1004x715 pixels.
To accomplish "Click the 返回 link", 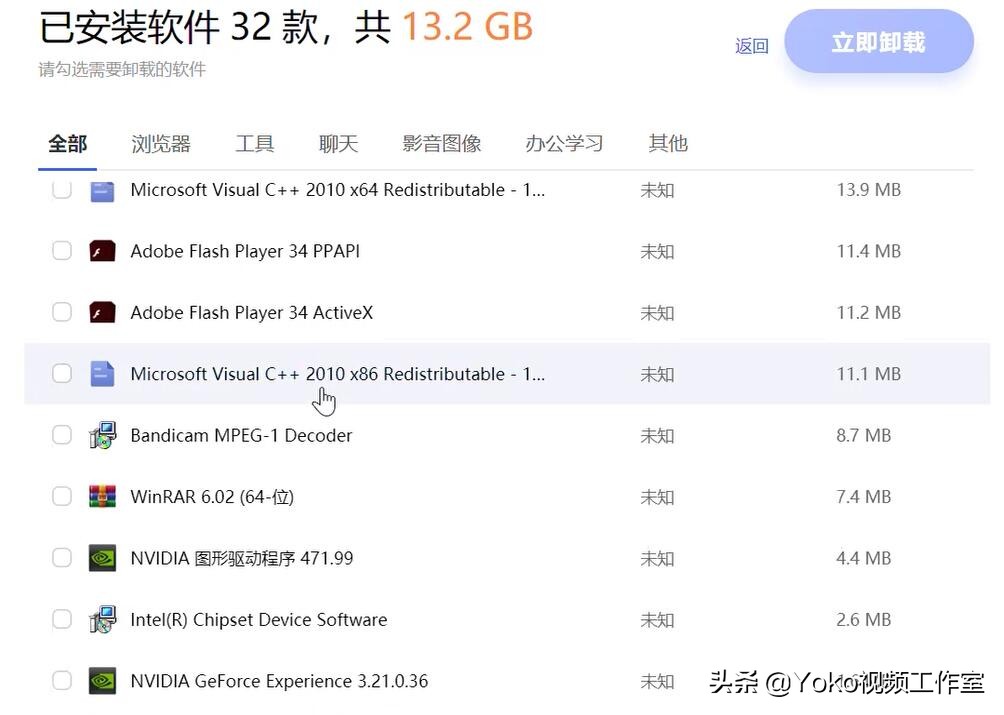I will click(752, 46).
